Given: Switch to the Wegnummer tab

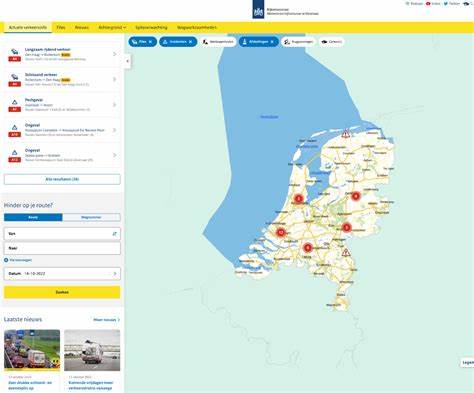Looking at the screenshot, I should 91,217.
